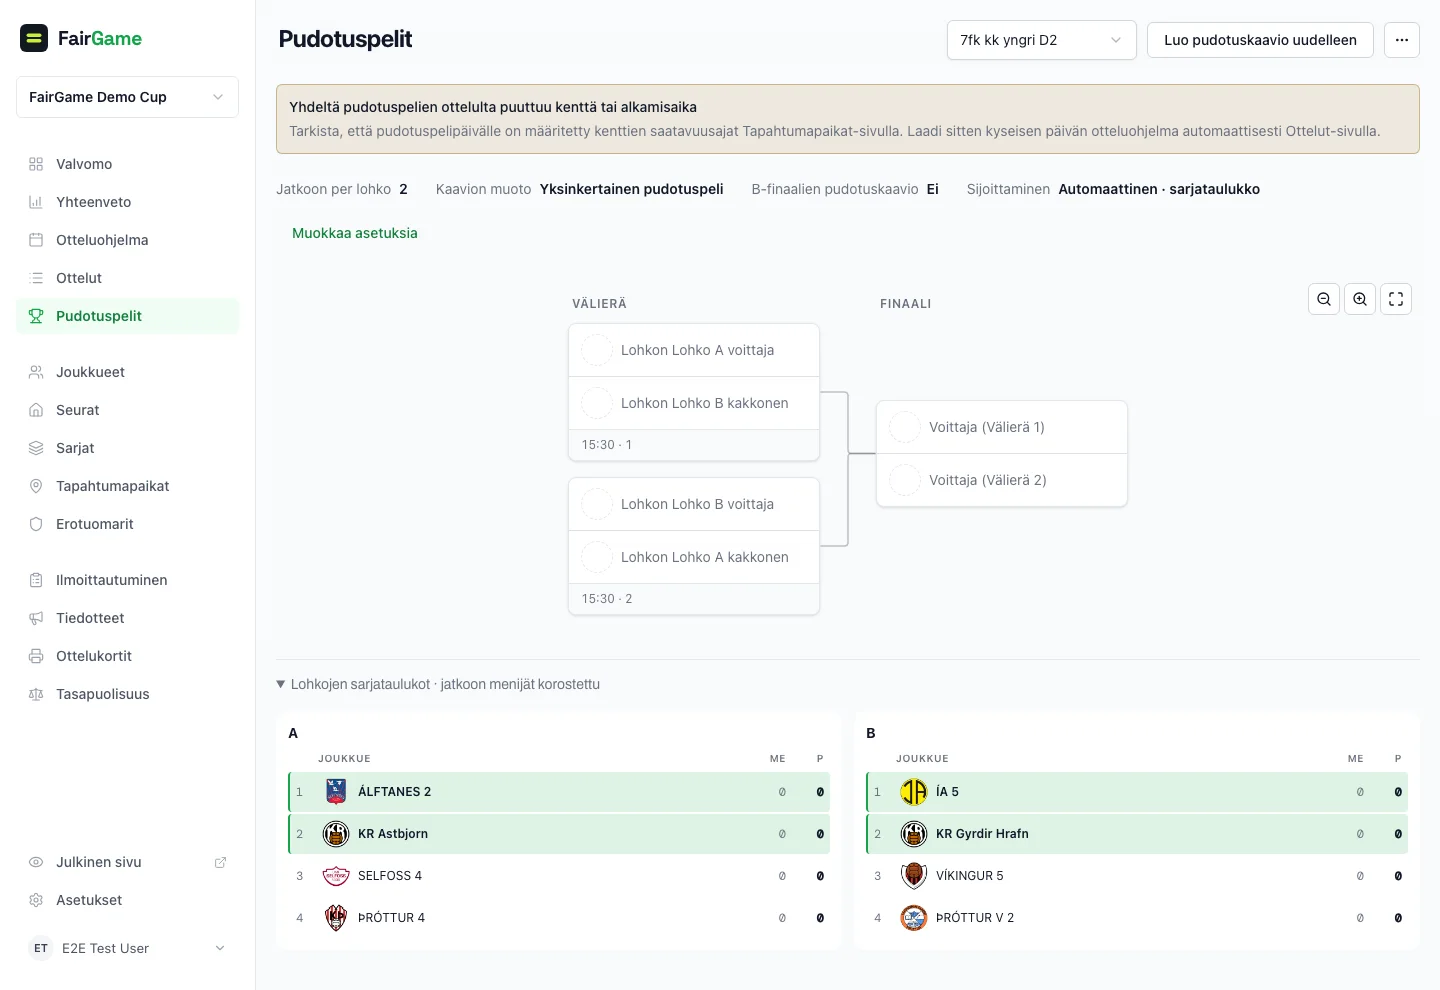Open Julkinen sivu link

point(127,862)
